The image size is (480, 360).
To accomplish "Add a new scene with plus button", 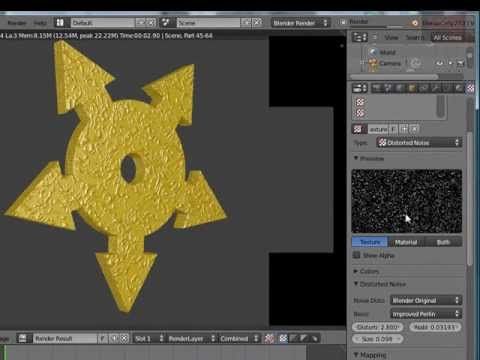I will pos(247,23).
